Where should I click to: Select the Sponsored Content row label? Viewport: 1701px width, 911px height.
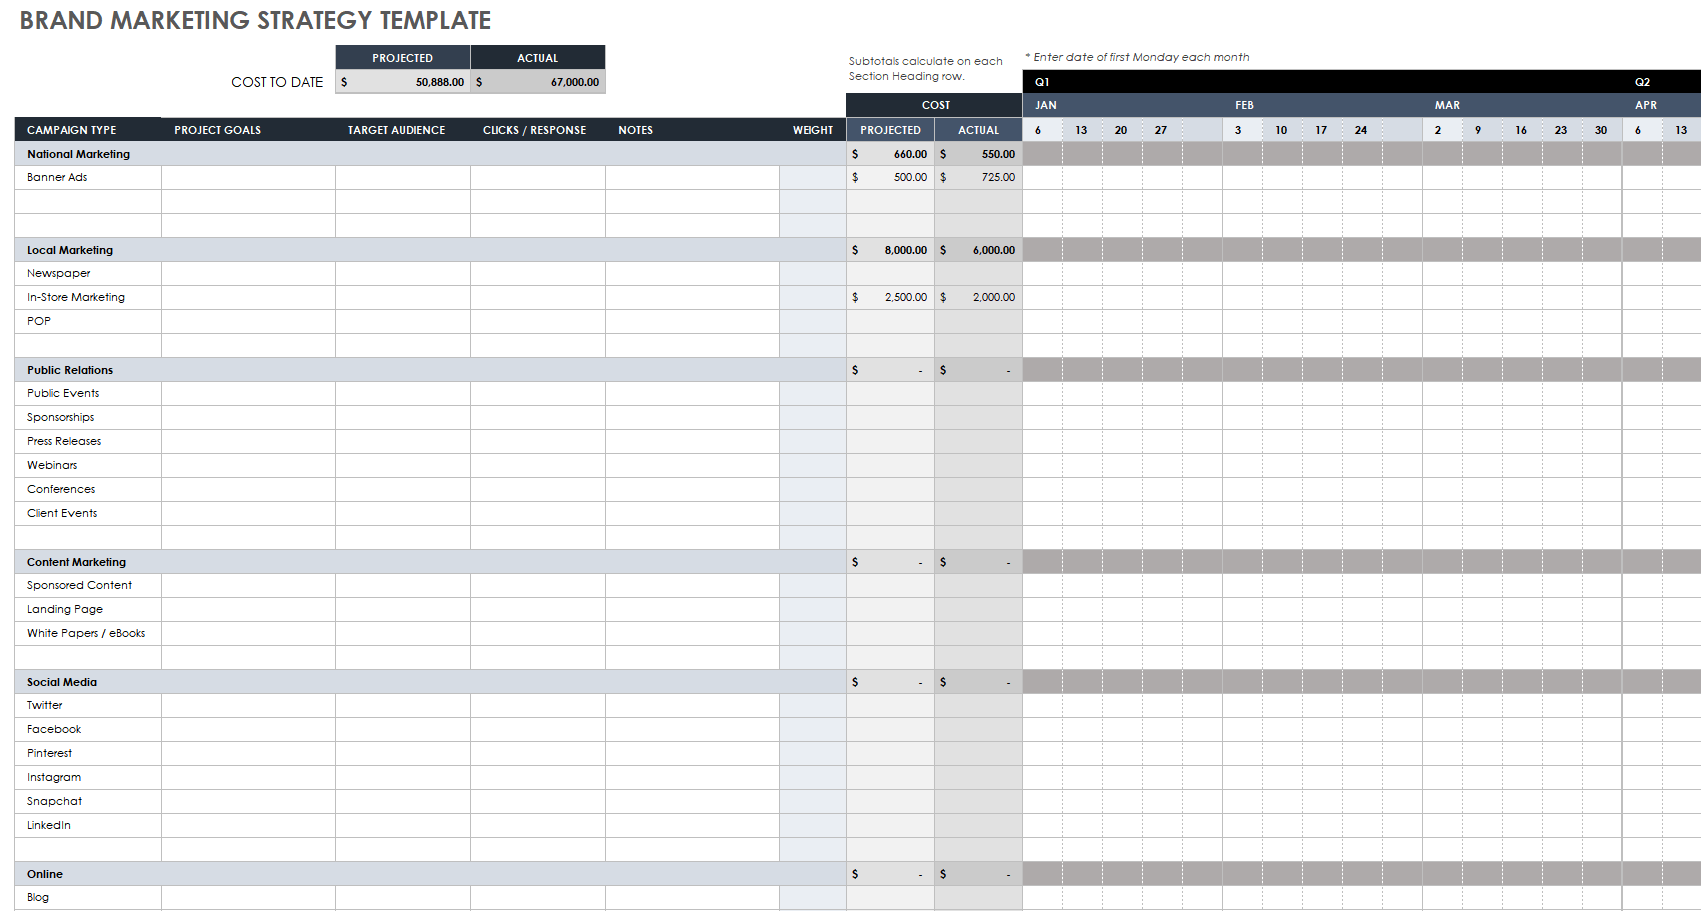[79, 585]
